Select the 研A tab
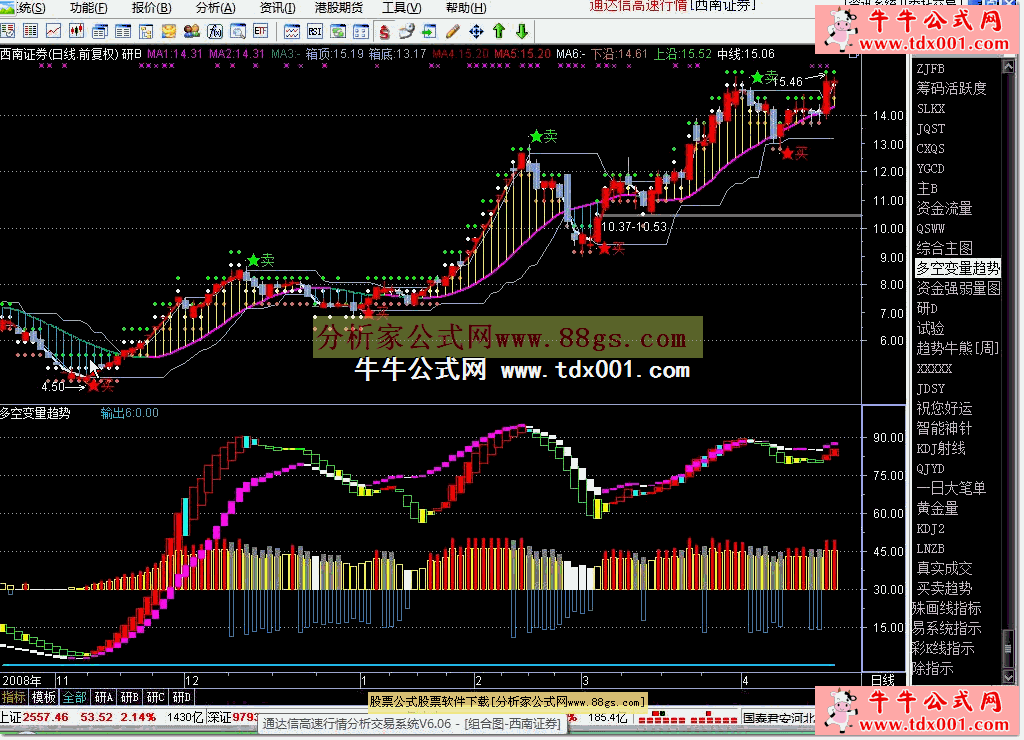Viewport: 1024px width, 740px height. pyautogui.click(x=103, y=698)
